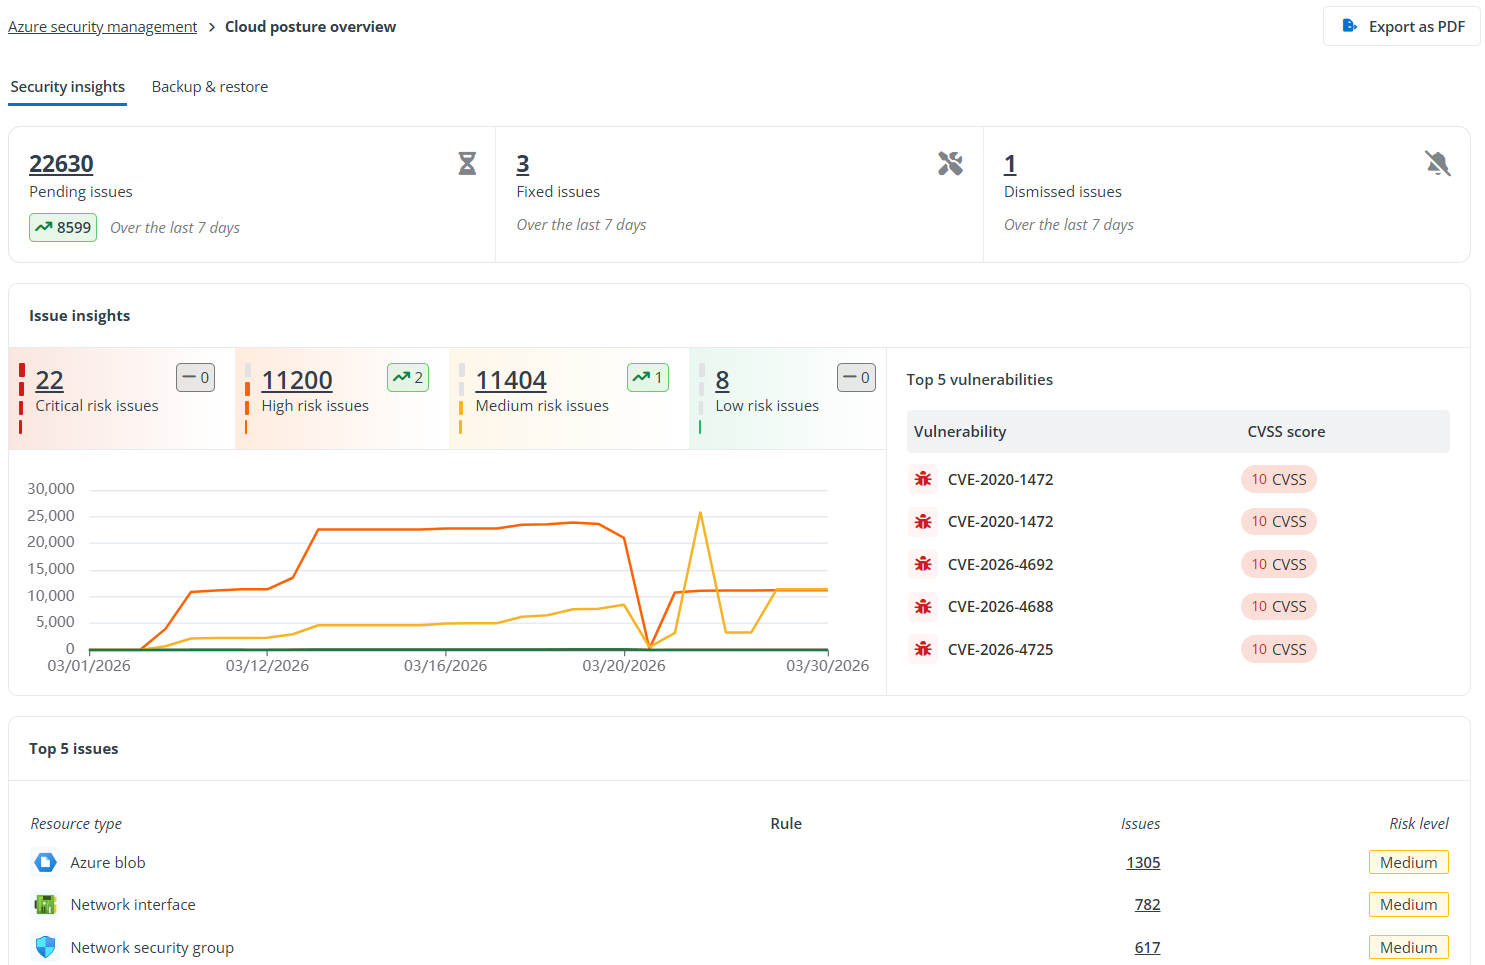This screenshot has height=965, width=1485.
Task: Click the hourglass pending issues icon
Action: click(x=467, y=163)
